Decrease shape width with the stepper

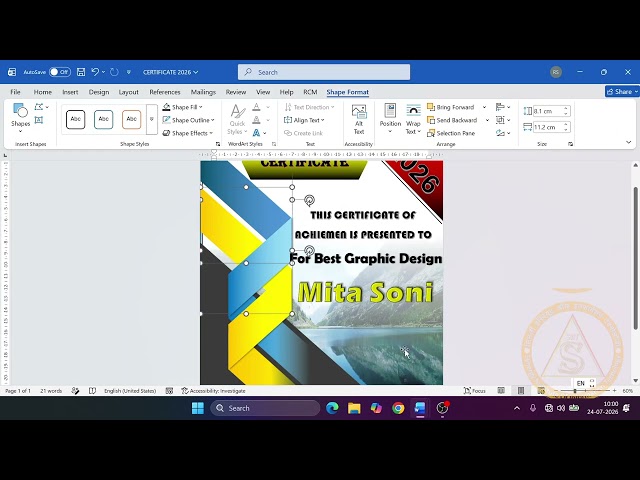pyautogui.click(x=566, y=130)
